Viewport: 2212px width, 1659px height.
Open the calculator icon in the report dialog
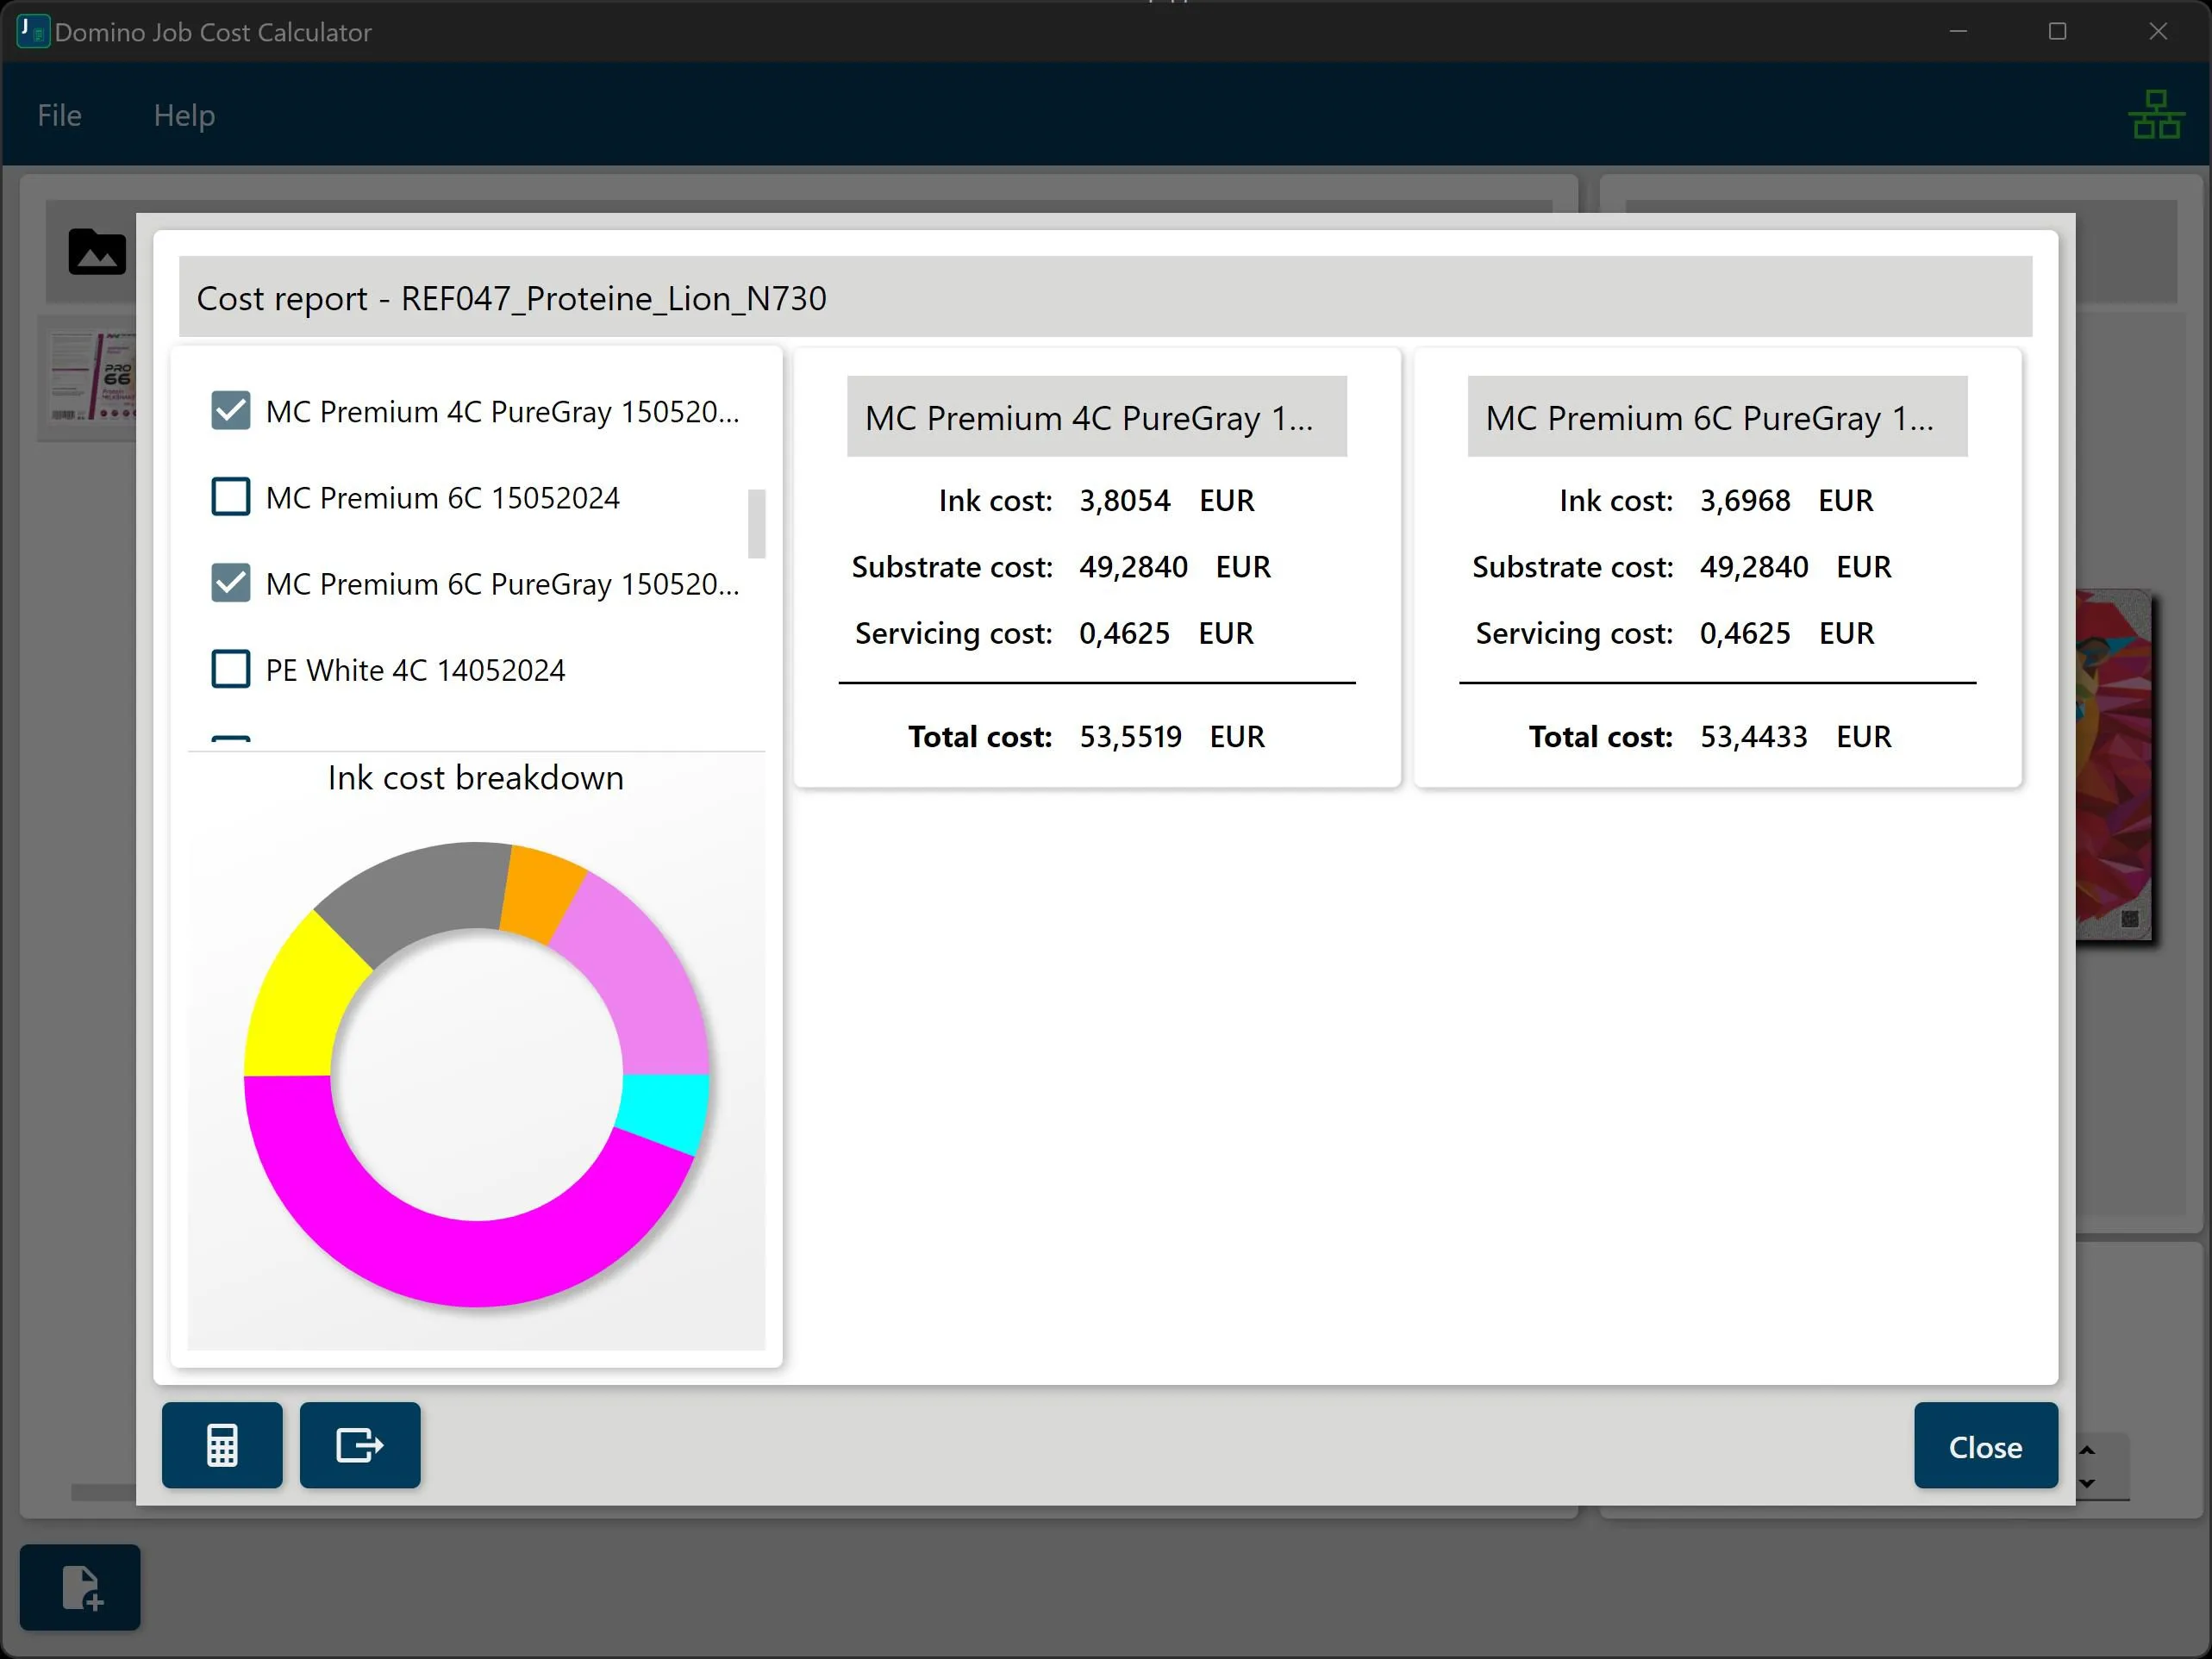coord(221,1445)
